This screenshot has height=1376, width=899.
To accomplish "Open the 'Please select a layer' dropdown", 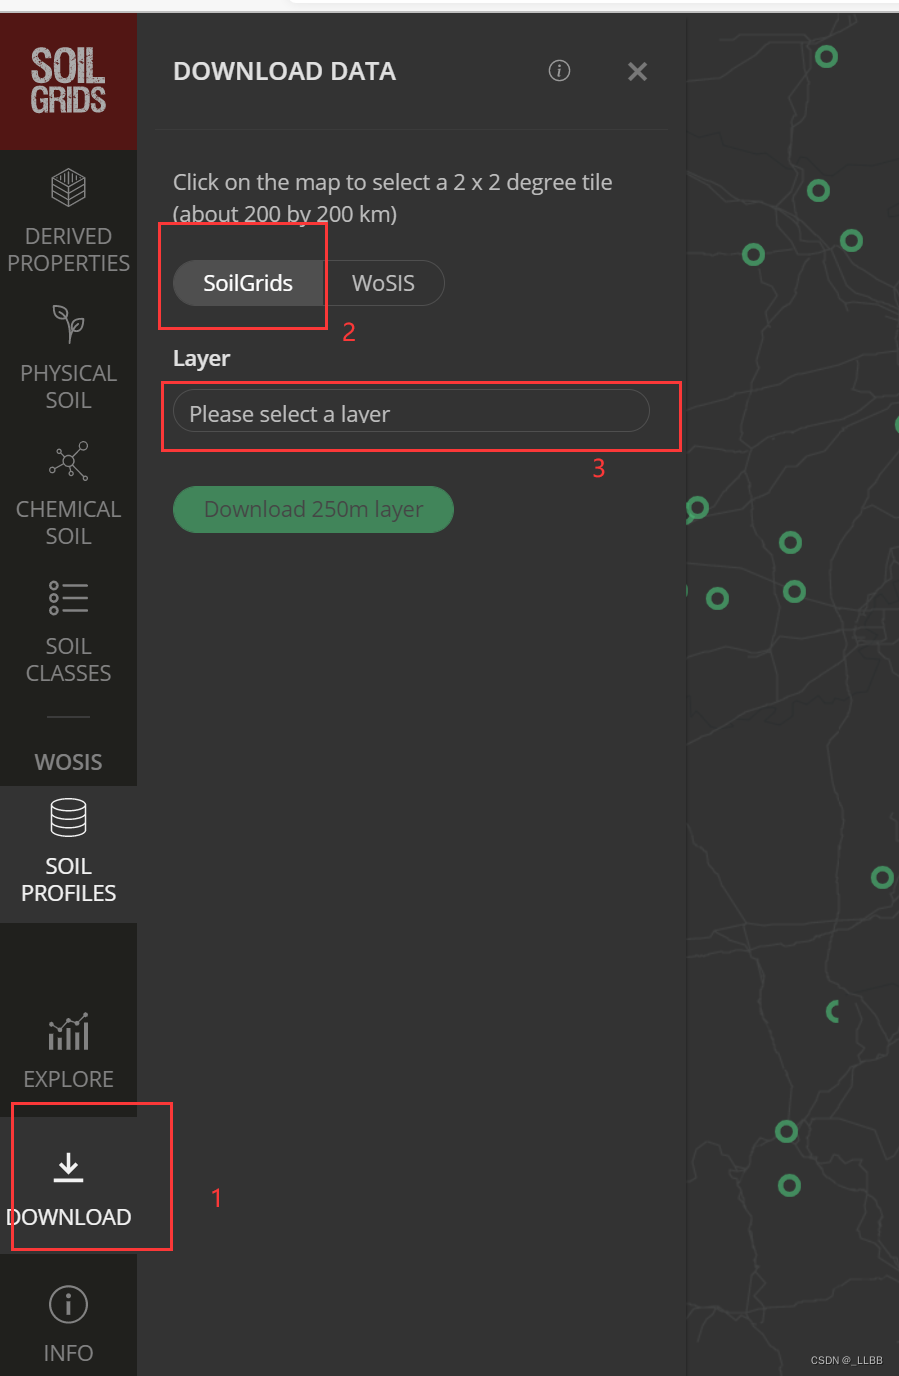I will click(411, 411).
